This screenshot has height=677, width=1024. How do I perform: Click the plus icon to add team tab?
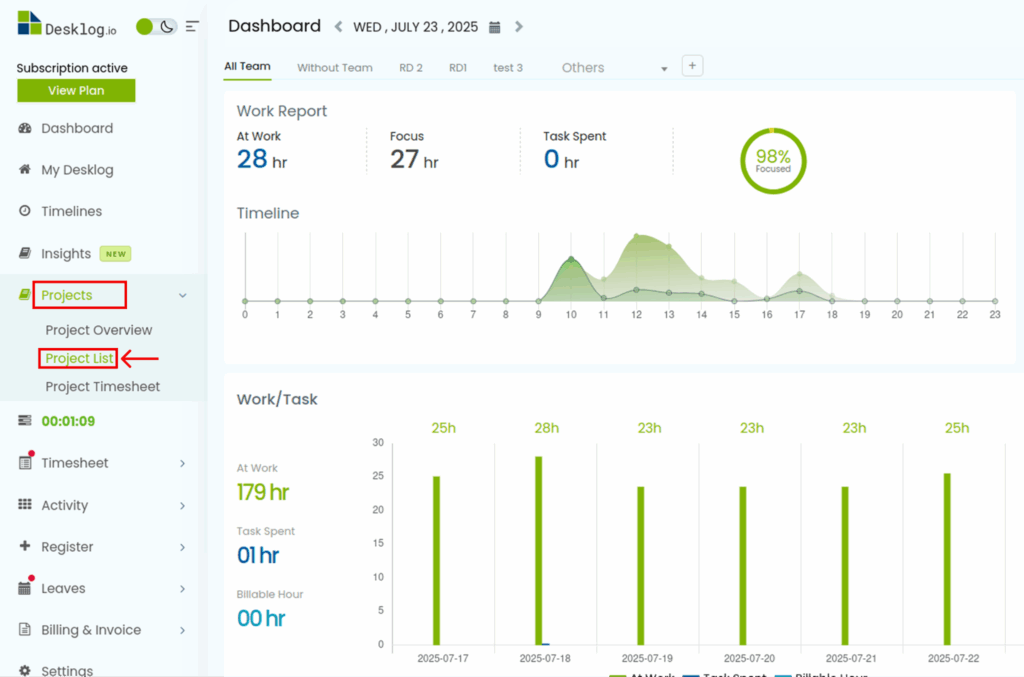(x=692, y=66)
